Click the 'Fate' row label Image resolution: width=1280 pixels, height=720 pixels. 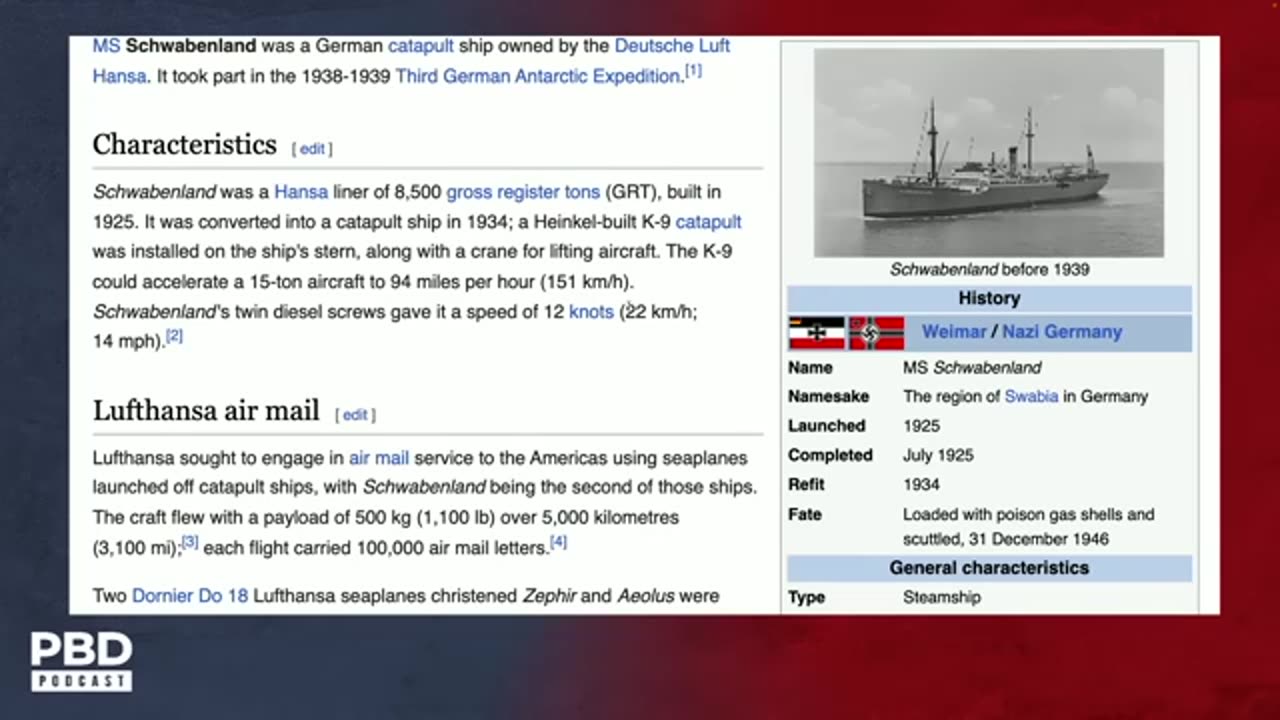pyautogui.click(x=805, y=515)
